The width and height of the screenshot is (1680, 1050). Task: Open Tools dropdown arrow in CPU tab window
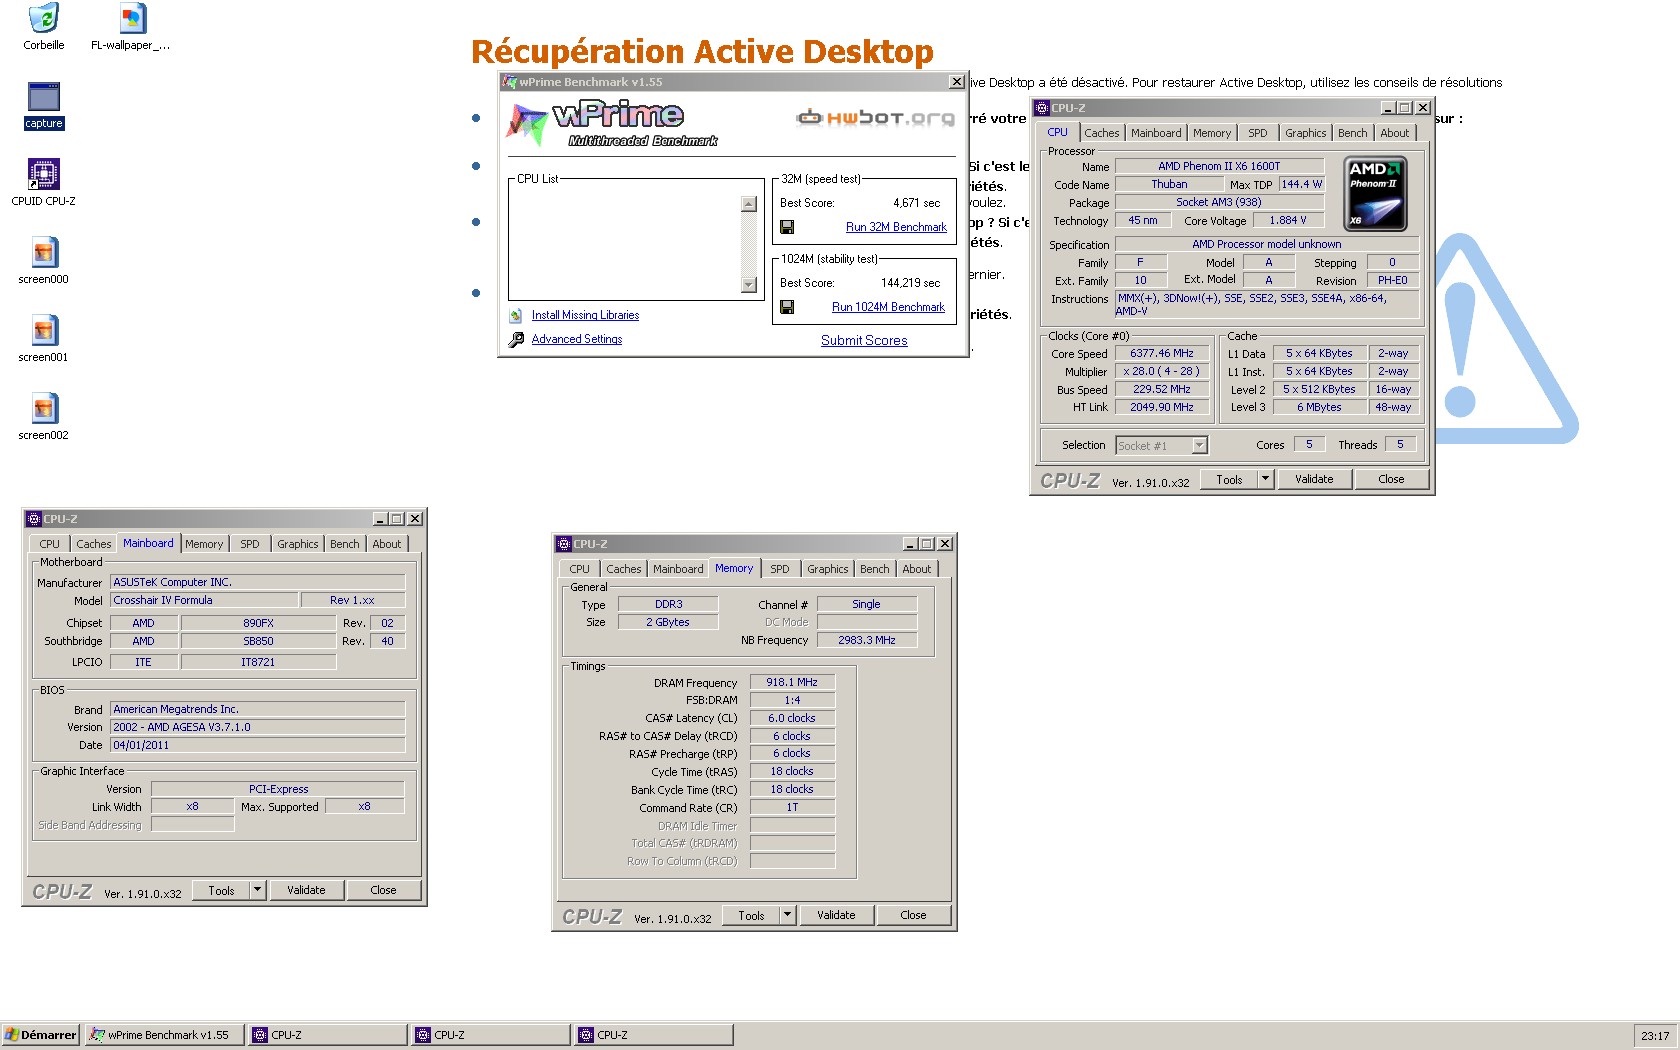pos(1265,479)
